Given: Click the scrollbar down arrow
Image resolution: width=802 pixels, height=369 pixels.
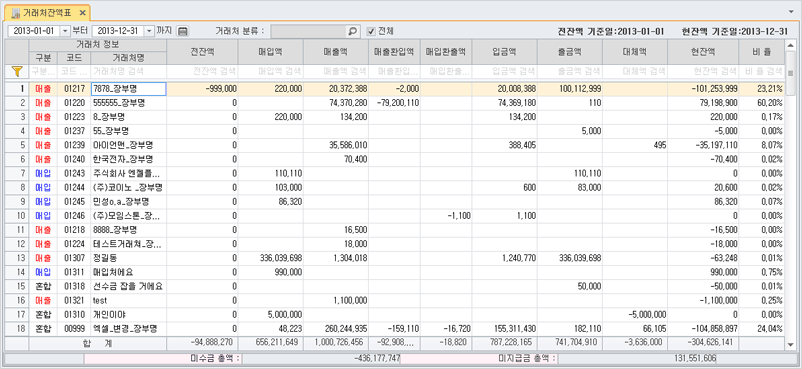Looking at the screenshot, I should click(792, 344).
